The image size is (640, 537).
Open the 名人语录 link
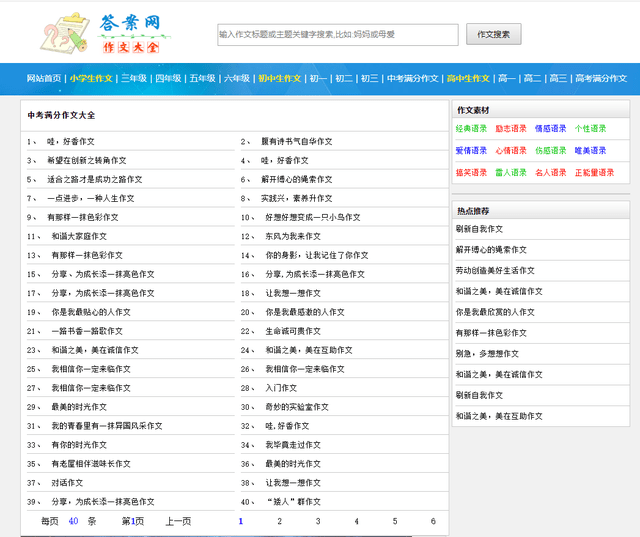click(551, 173)
